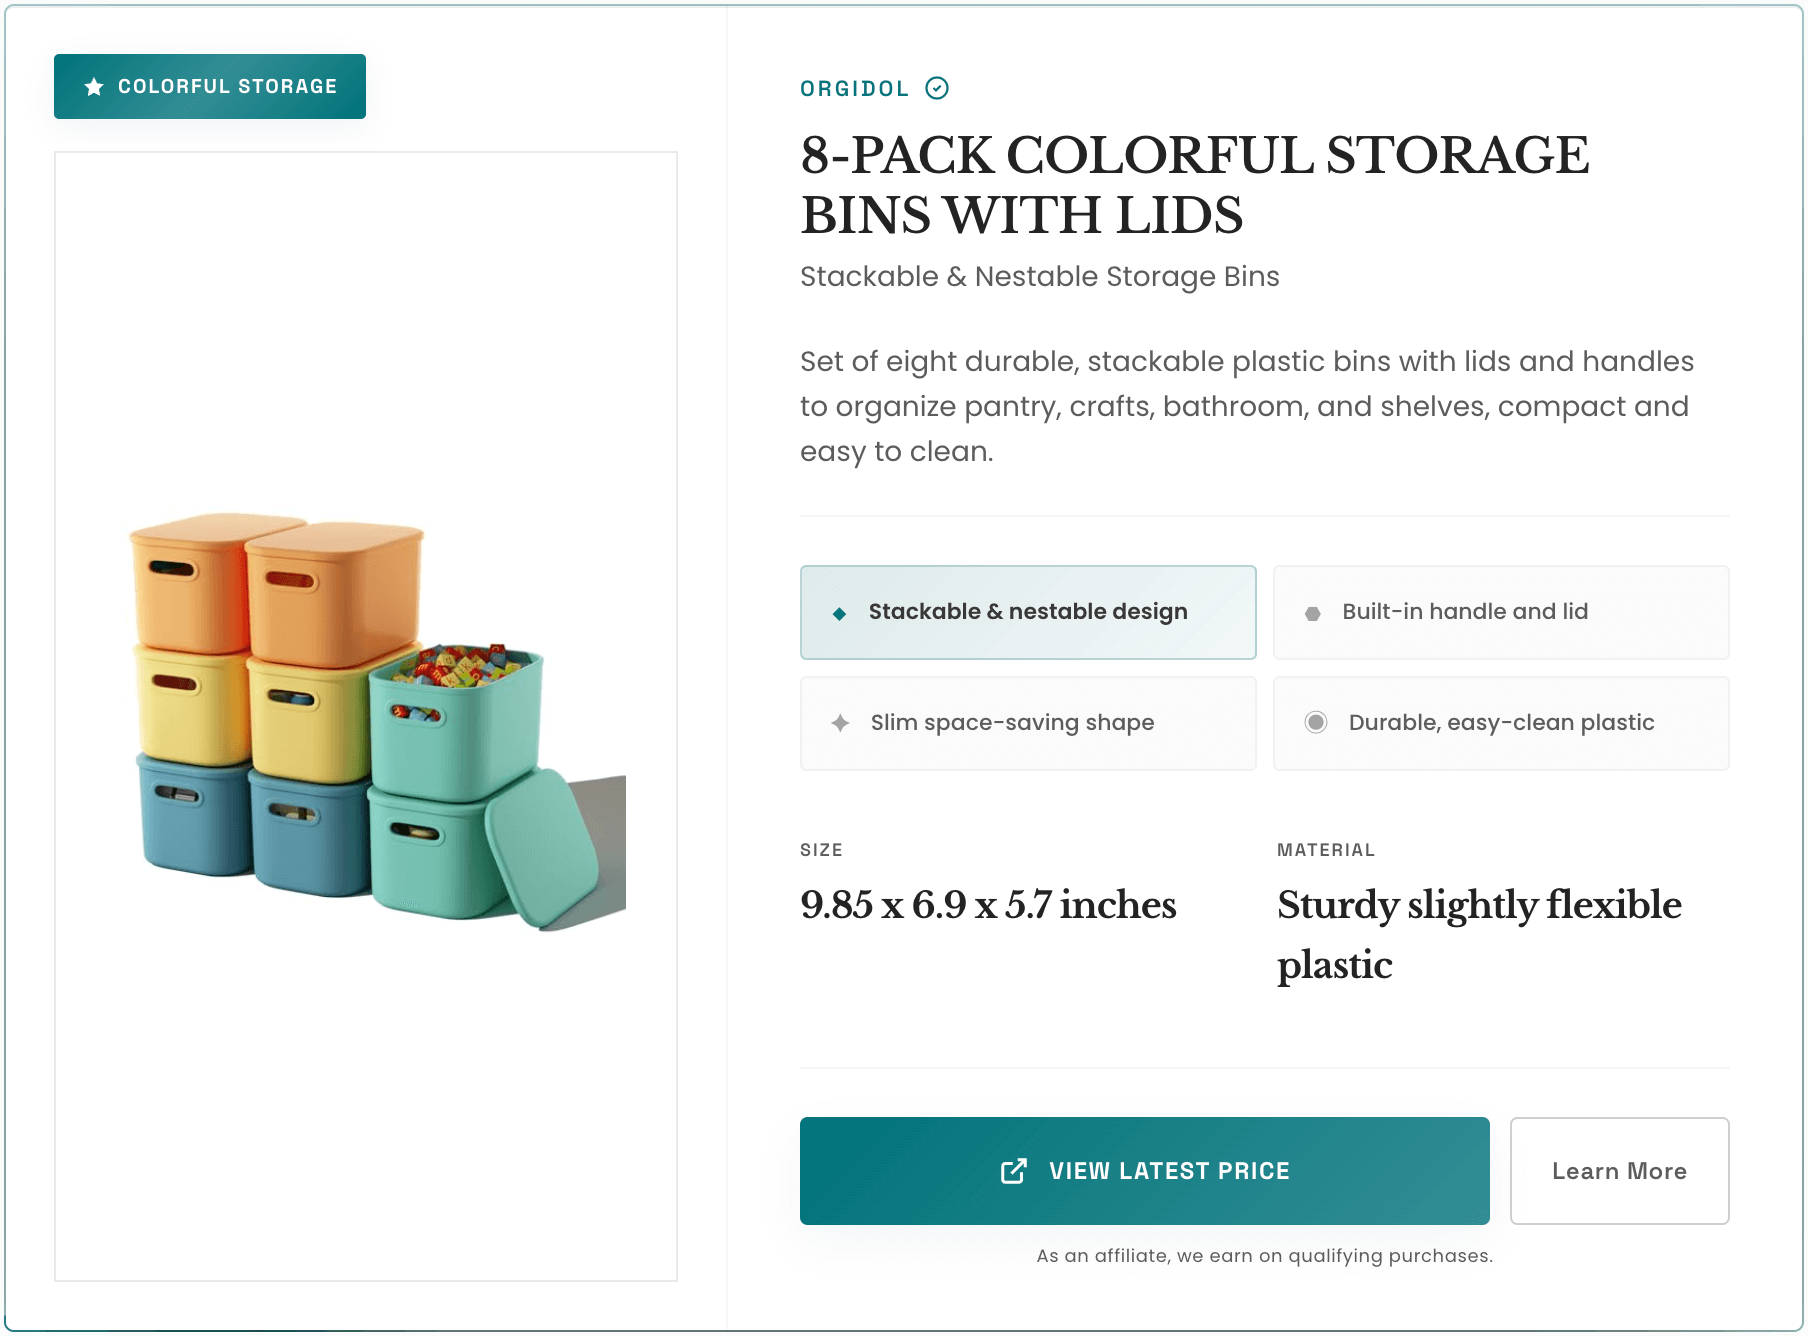Select the Stackable & nestable design feature label
Viewport: 1808px width, 1336px height.
[1028, 612]
